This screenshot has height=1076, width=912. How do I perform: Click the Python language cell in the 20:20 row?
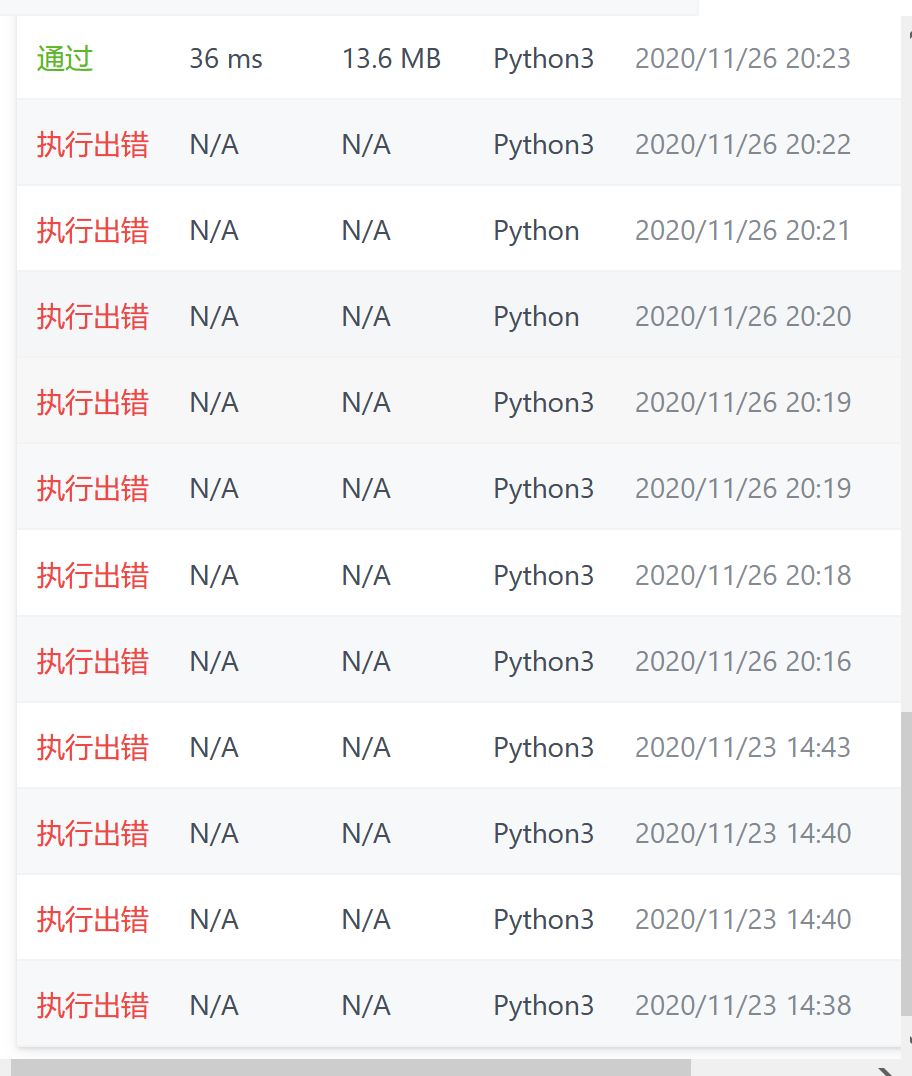536,317
